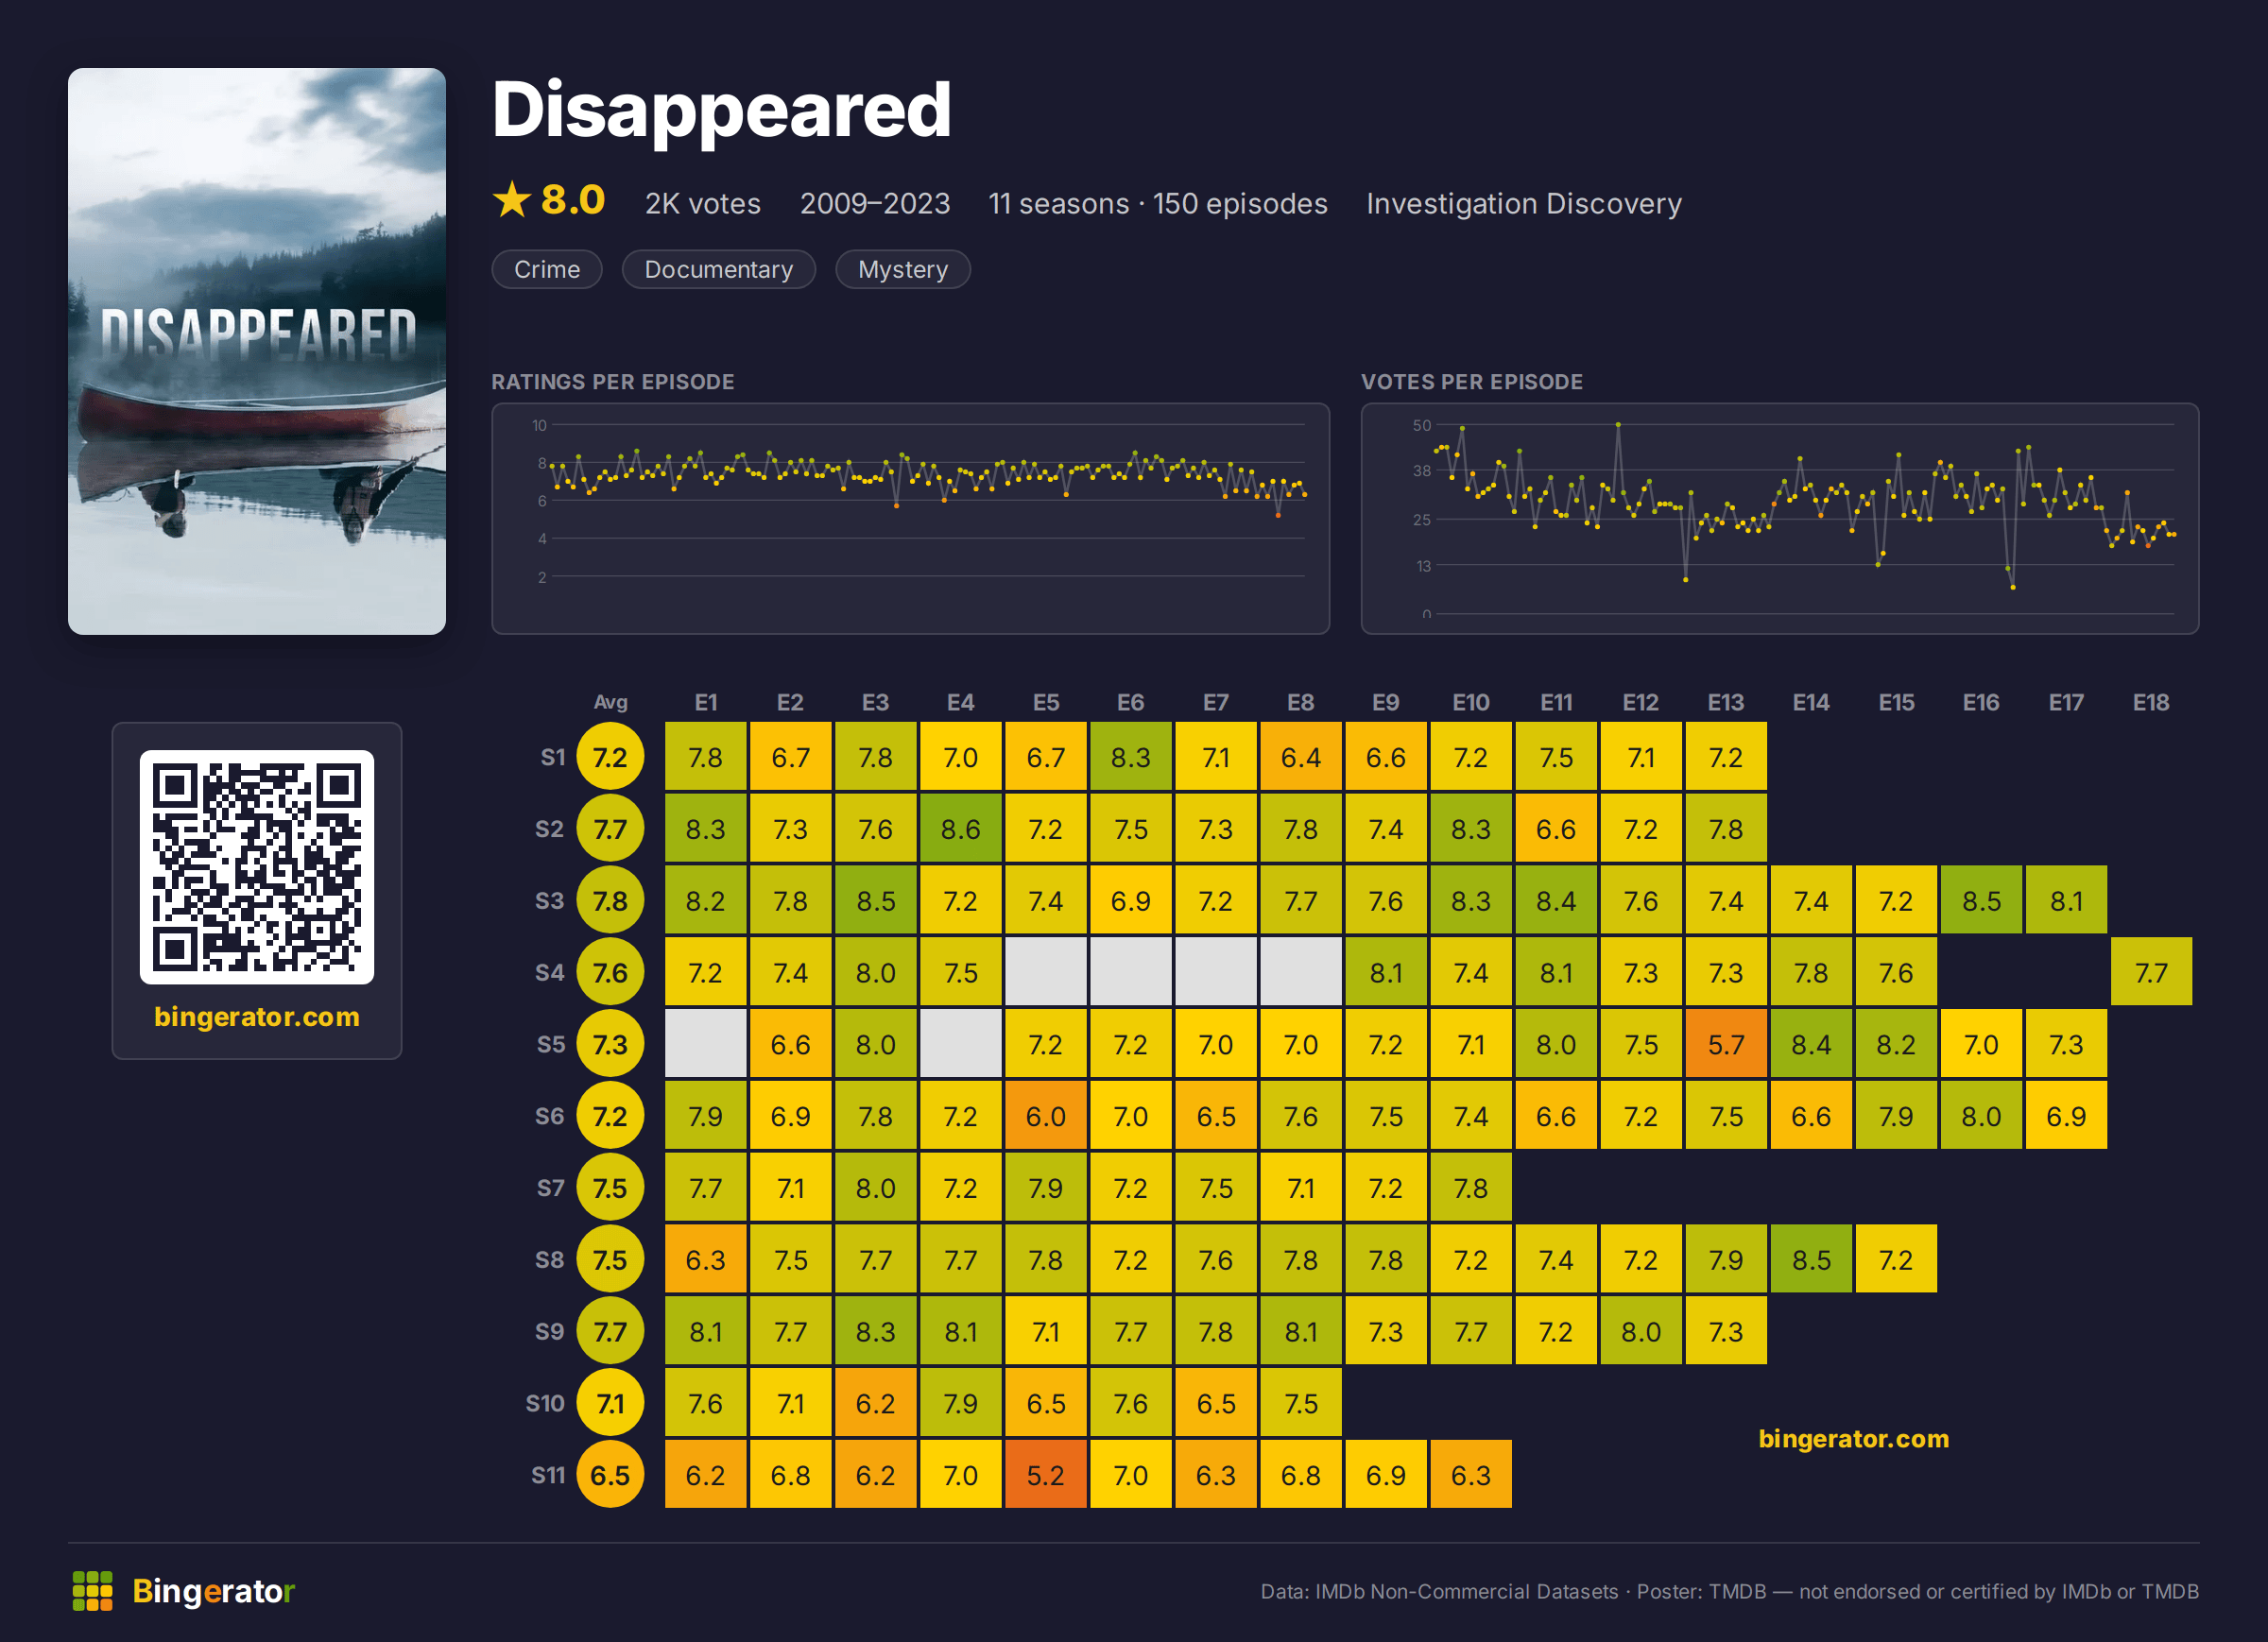Click the QR code image

click(257, 867)
